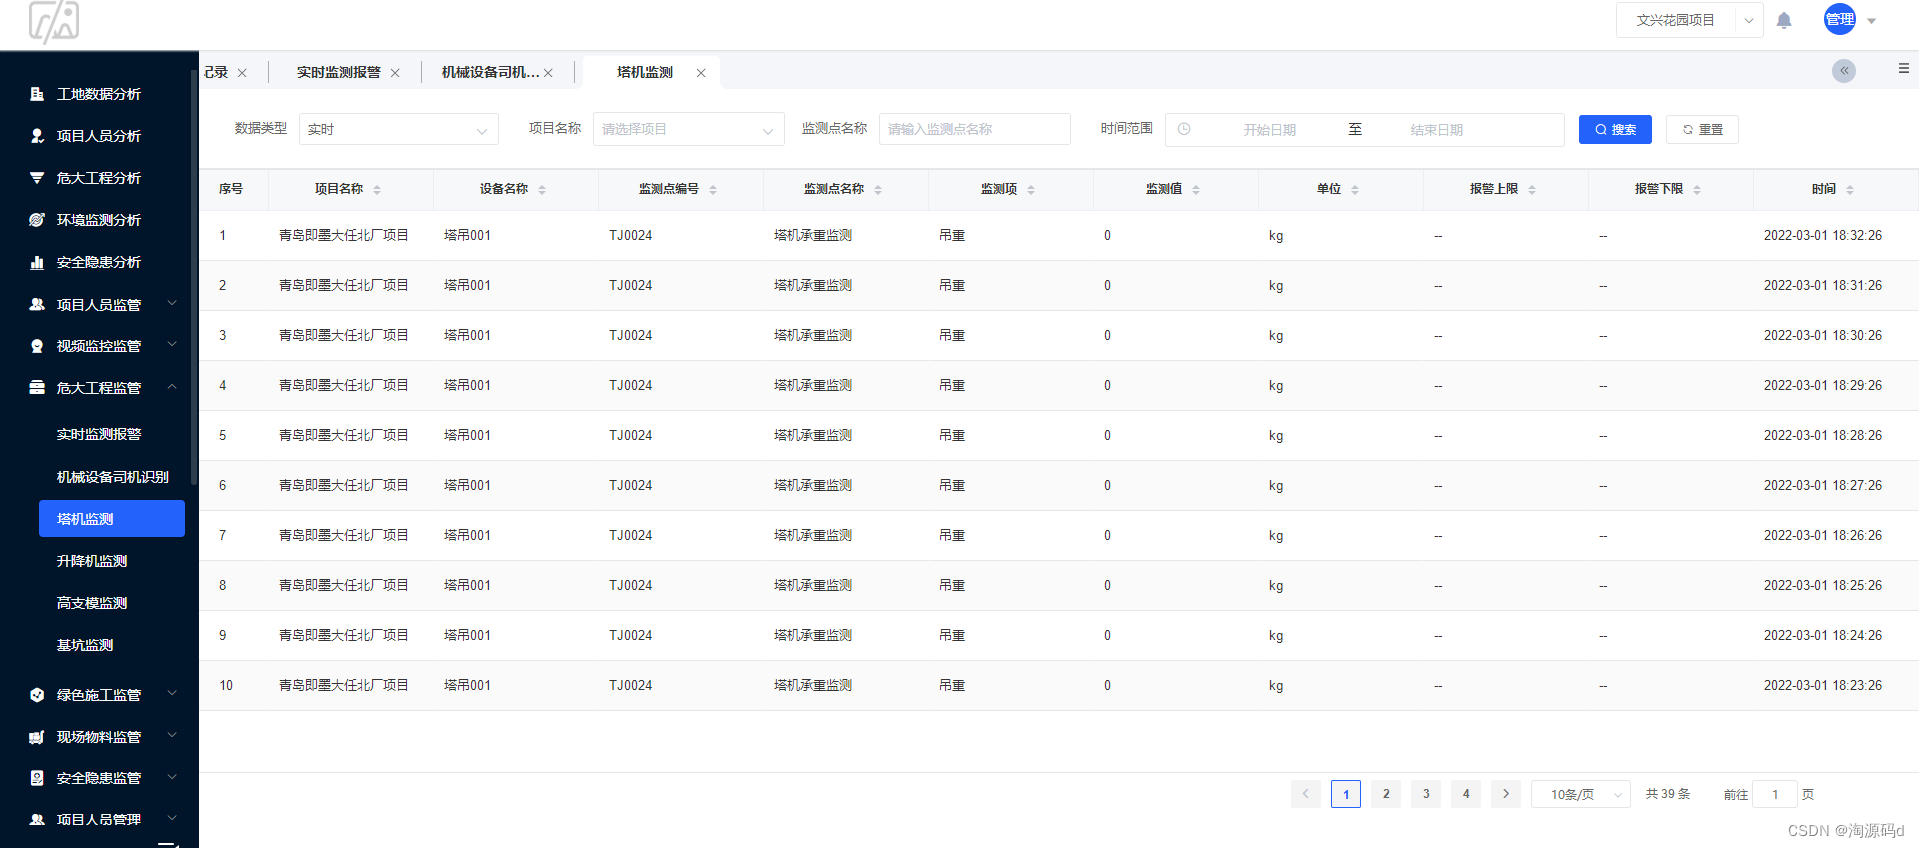Viewport: 1919px width, 848px height.
Task: Click the 搜索 button
Action: point(1615,129)
